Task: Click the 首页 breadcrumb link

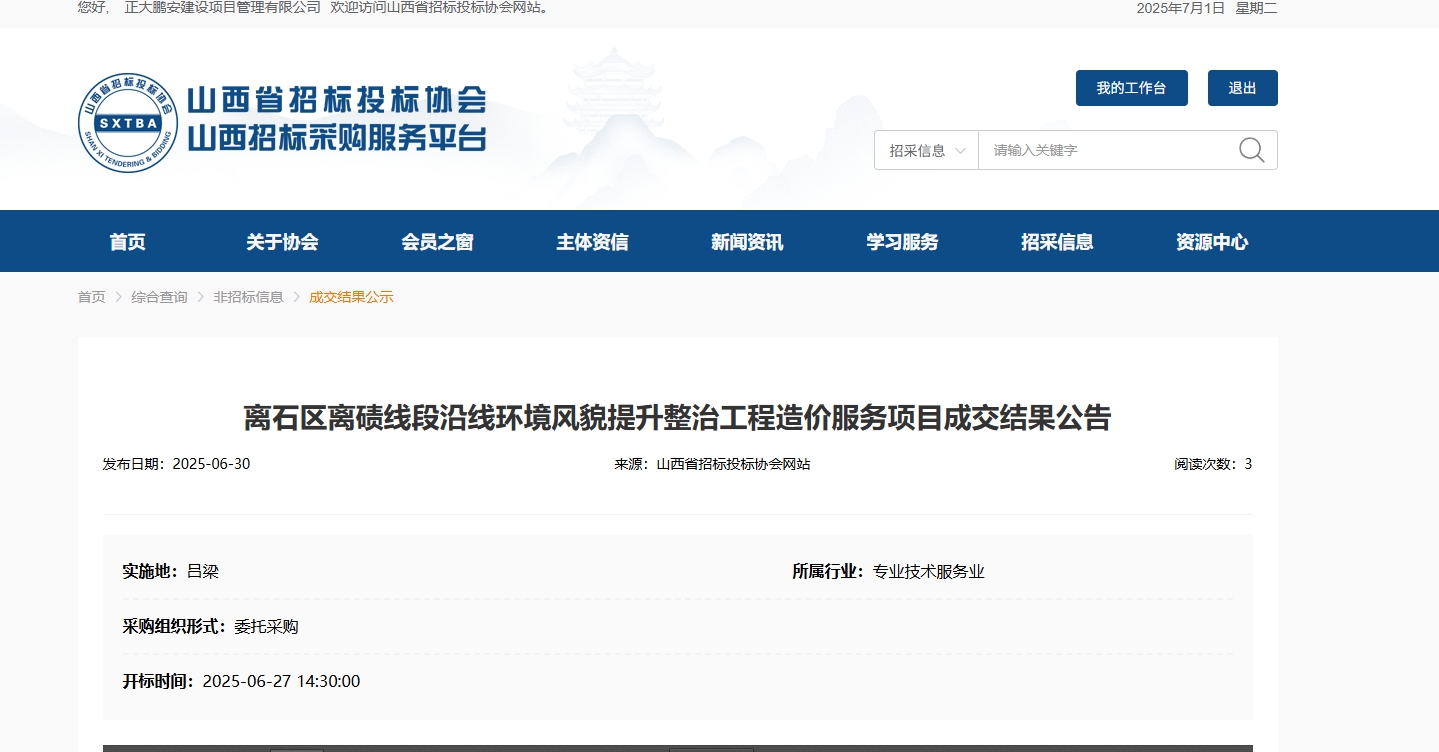Action: [91, 297]
